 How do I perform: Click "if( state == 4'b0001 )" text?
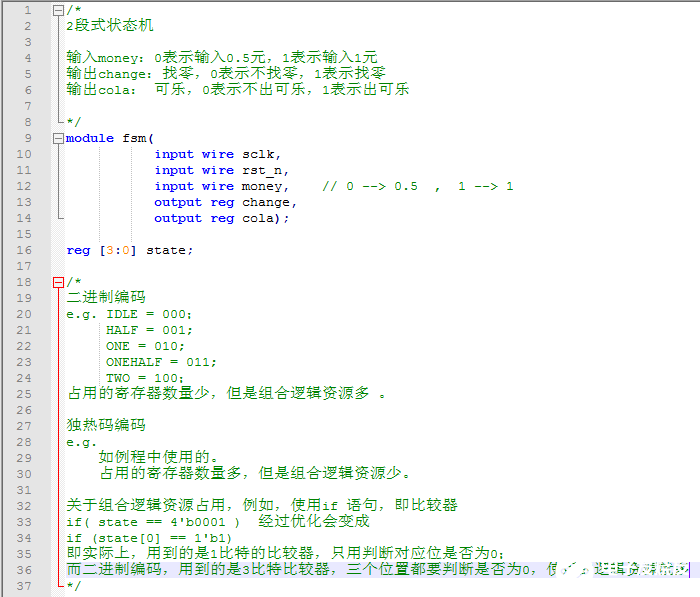(x=153, y=522)
